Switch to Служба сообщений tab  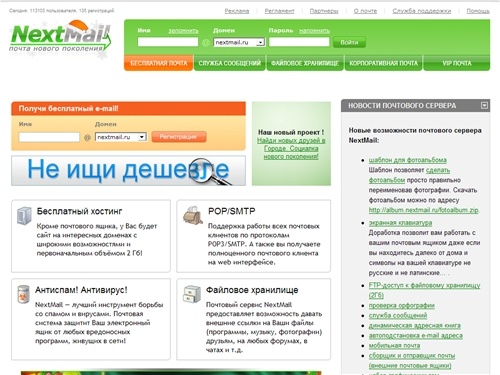tap(230, 63)
